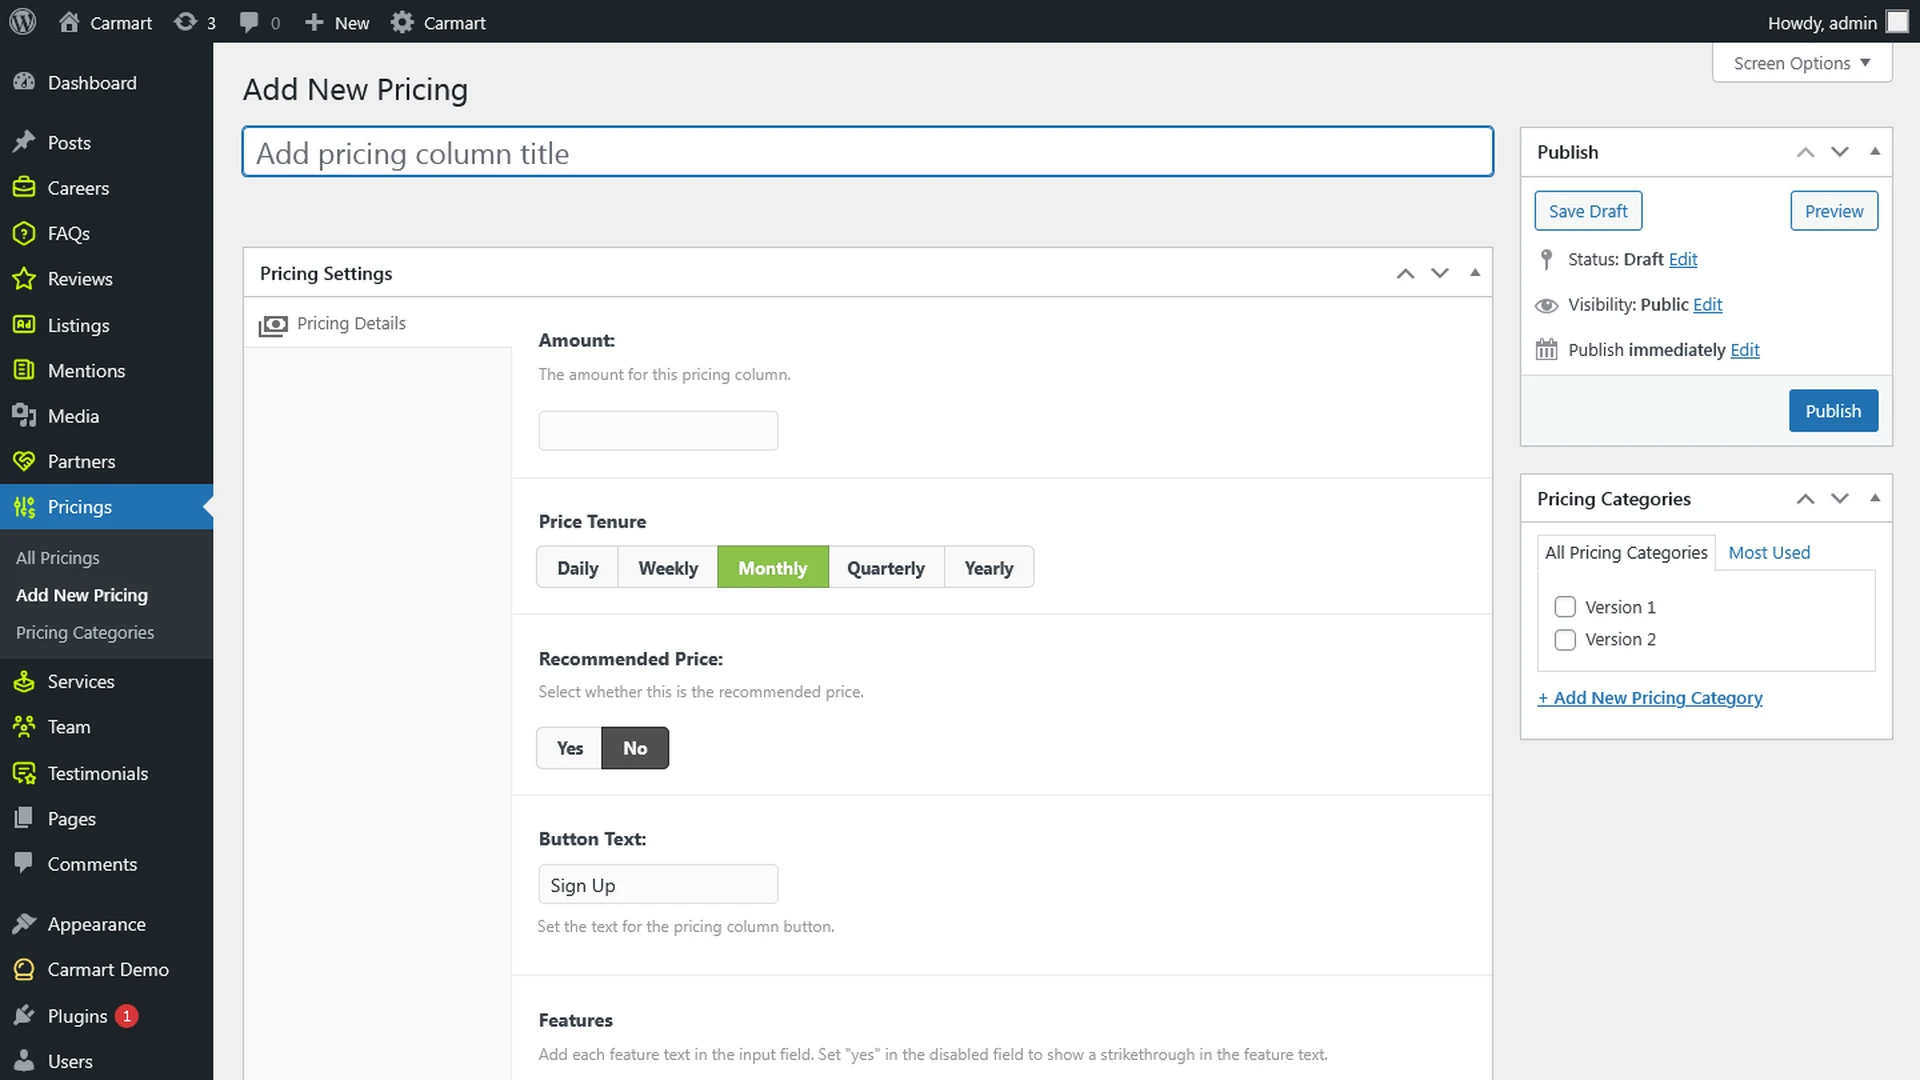Switch to Most Used tab

(x=1769, y=552)
